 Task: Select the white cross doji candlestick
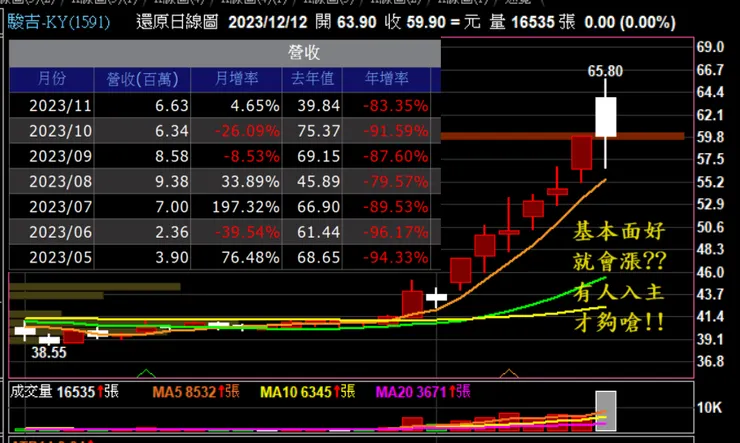click(x=436, y=297)
